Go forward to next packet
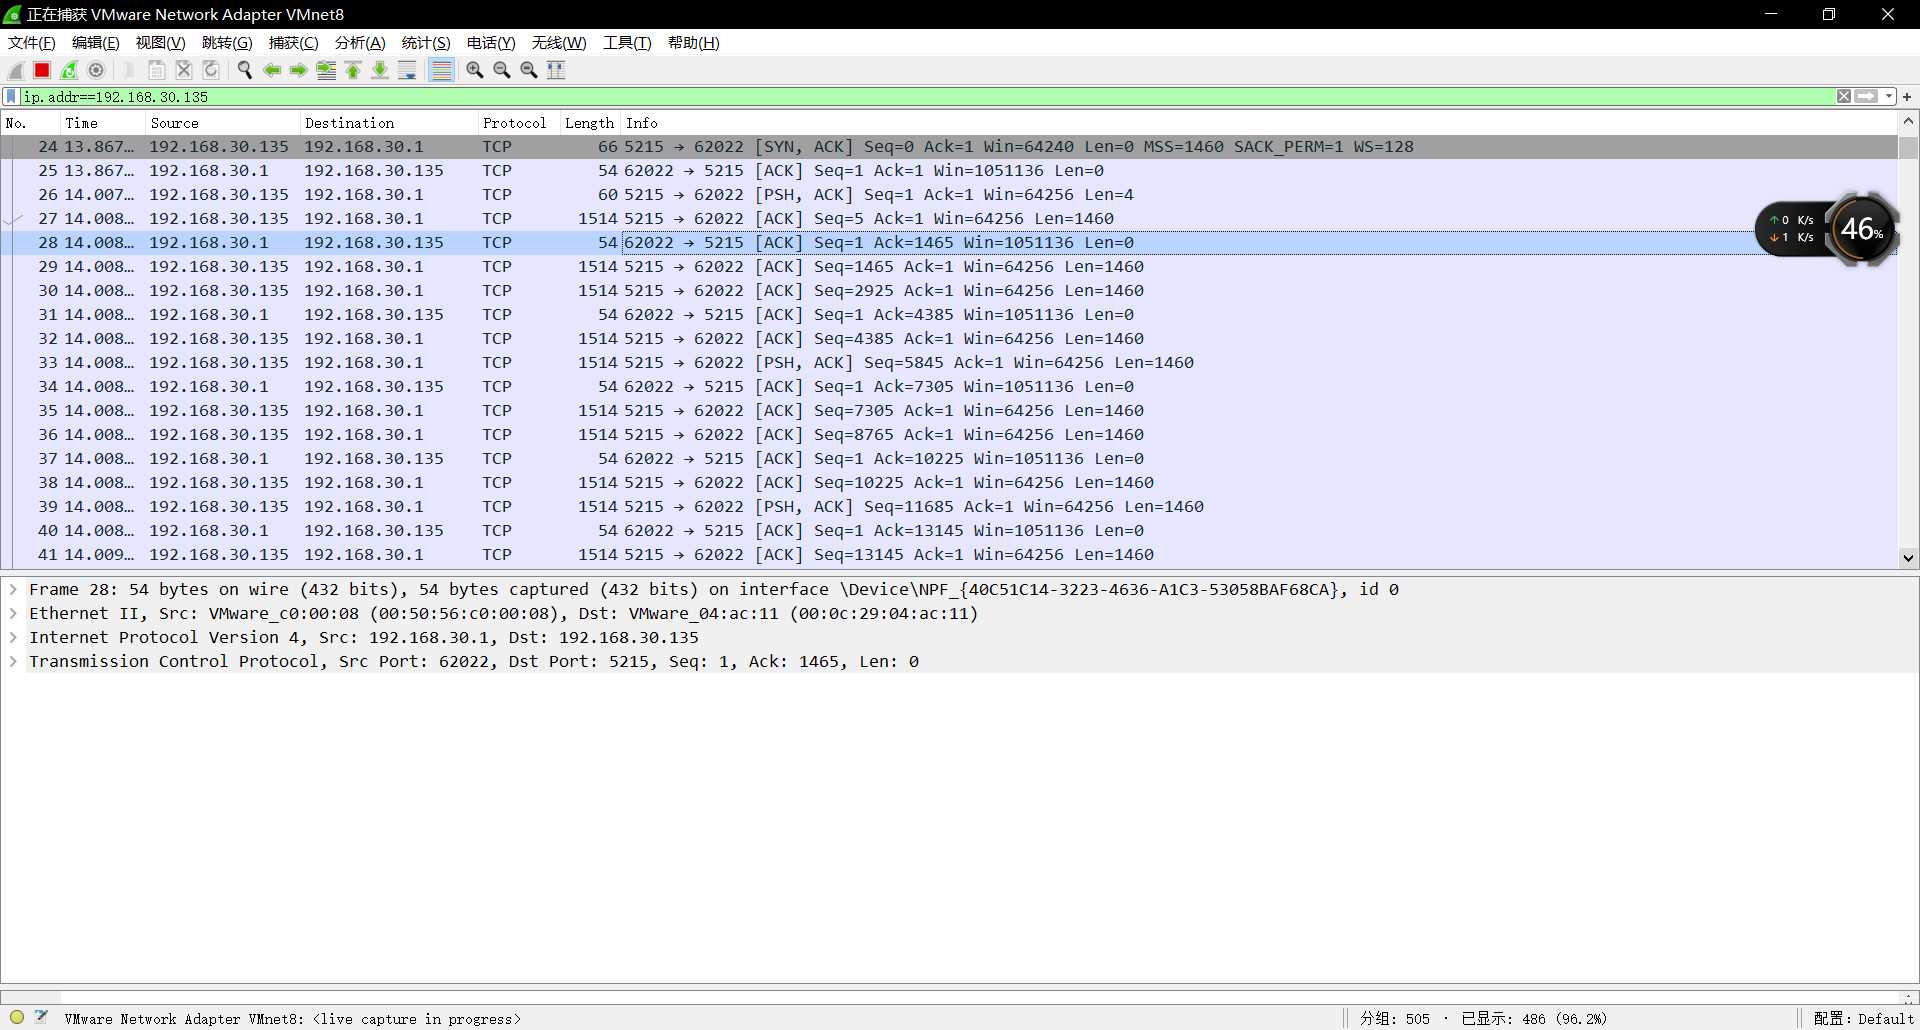The height and width of the screenshot is (1030, 1920). coord(298,70)
